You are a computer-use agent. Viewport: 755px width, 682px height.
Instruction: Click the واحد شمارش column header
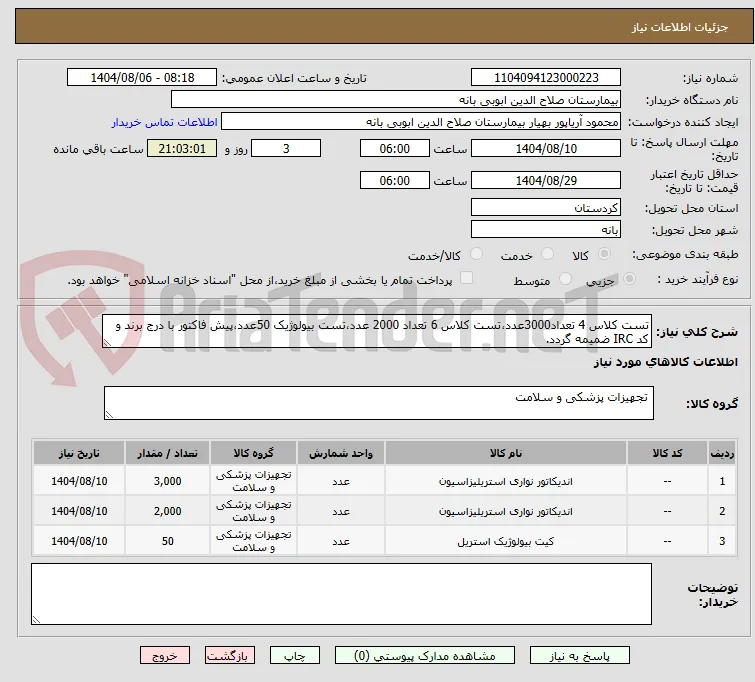click(340, 453)
